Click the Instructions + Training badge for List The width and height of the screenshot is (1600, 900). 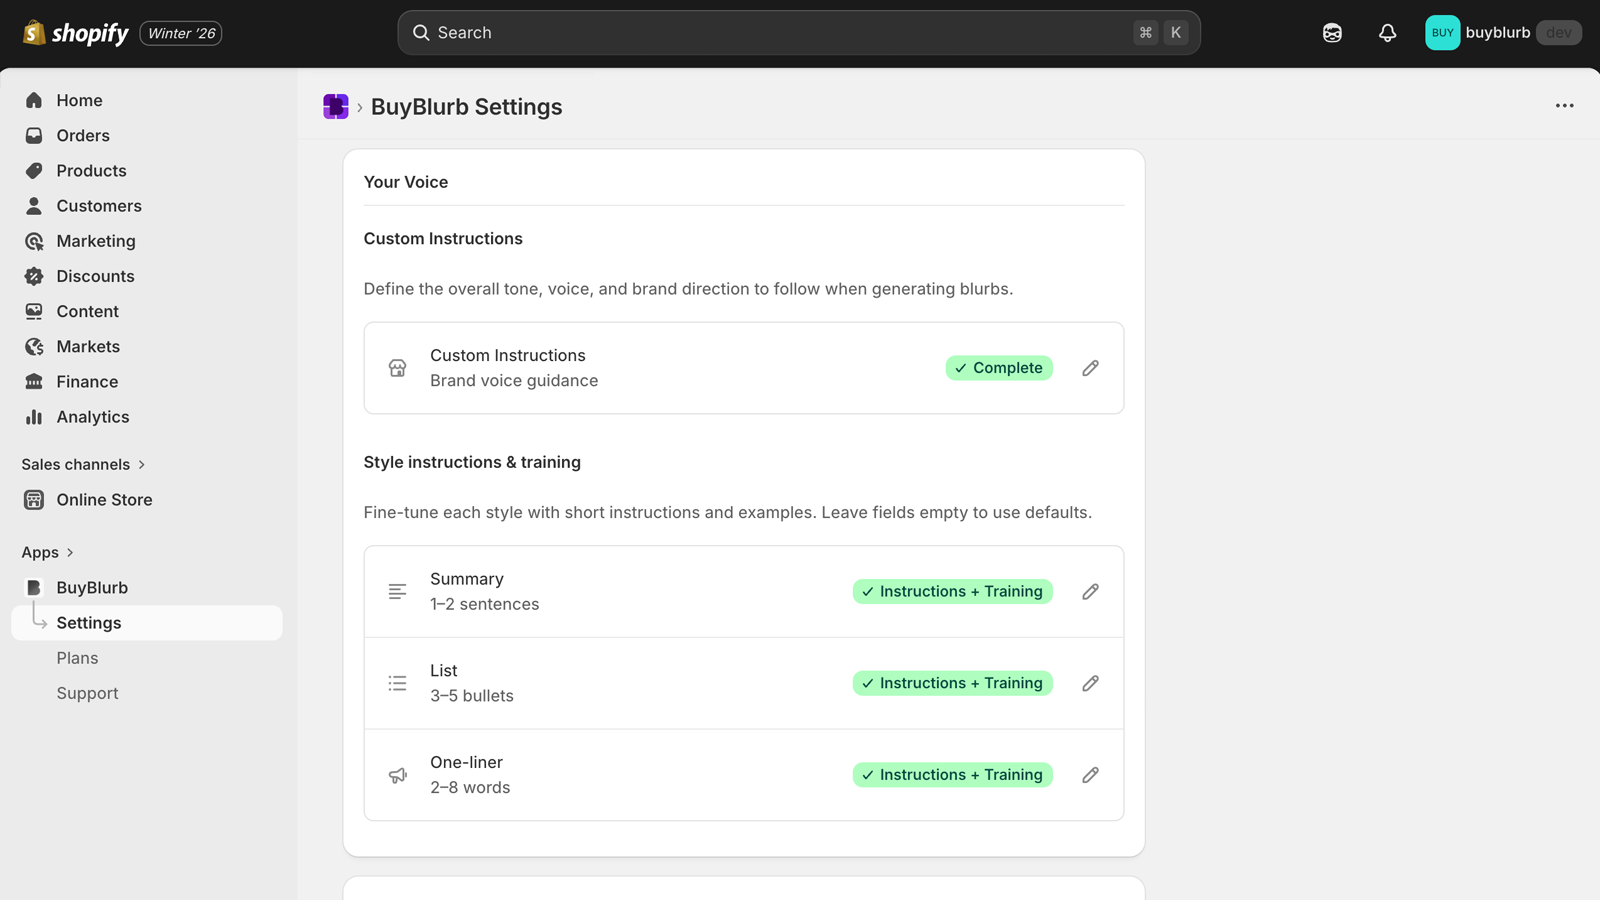click(951, 683)
